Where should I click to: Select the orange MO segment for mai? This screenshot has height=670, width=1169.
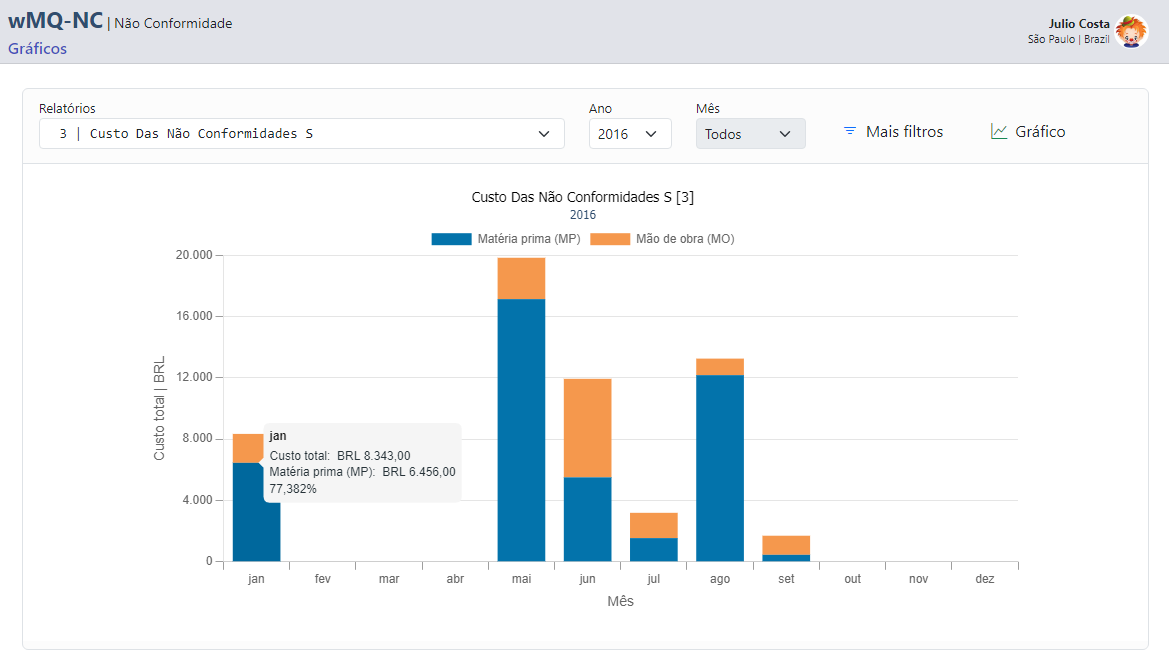click(521, 278)
